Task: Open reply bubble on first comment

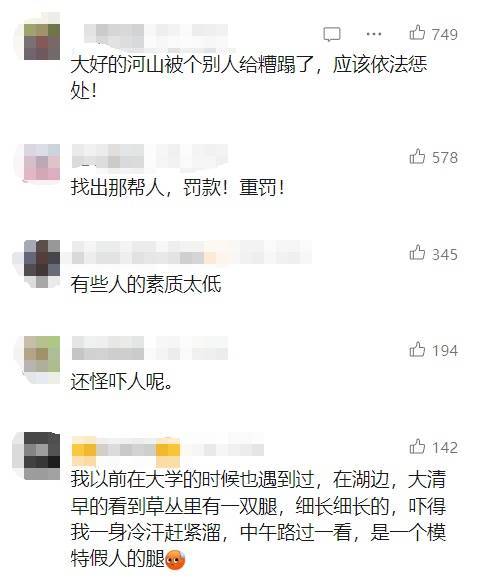Action: [x=331, y=34]
